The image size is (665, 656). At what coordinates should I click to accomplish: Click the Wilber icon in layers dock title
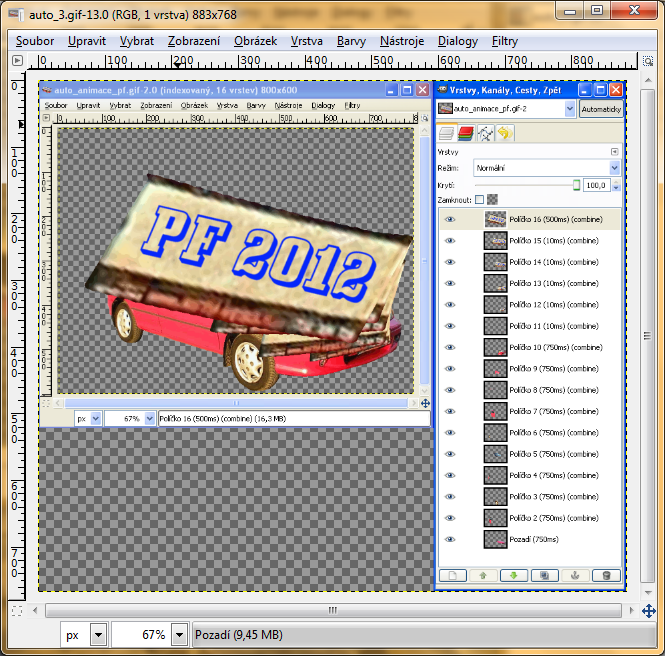tap(443, 90)
